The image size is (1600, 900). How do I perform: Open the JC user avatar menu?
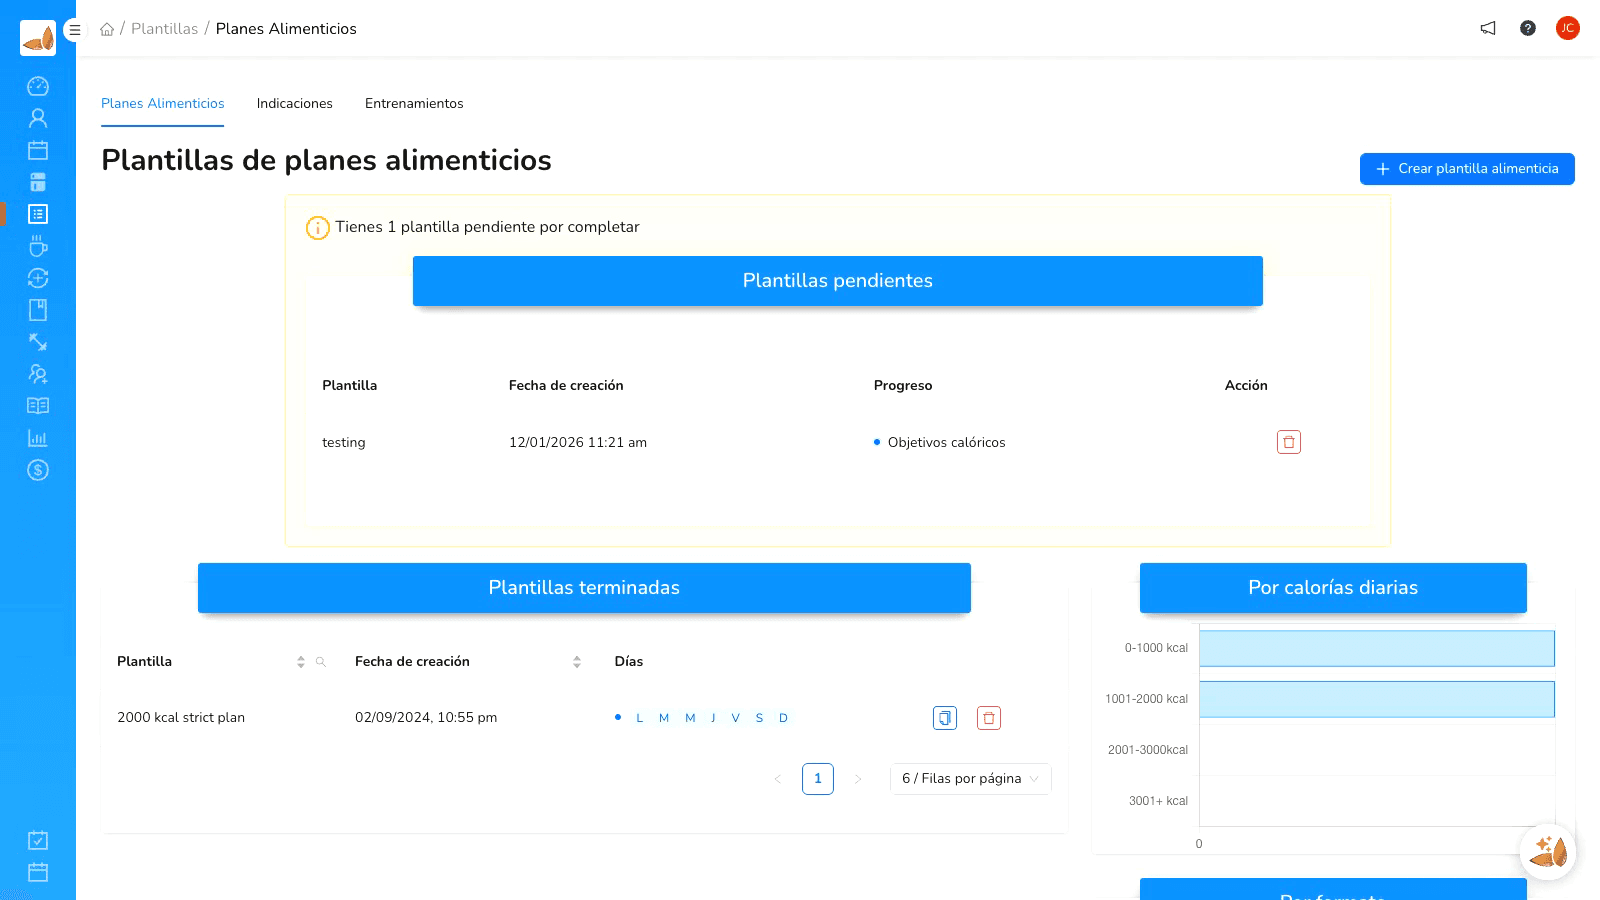point(1568,28)
